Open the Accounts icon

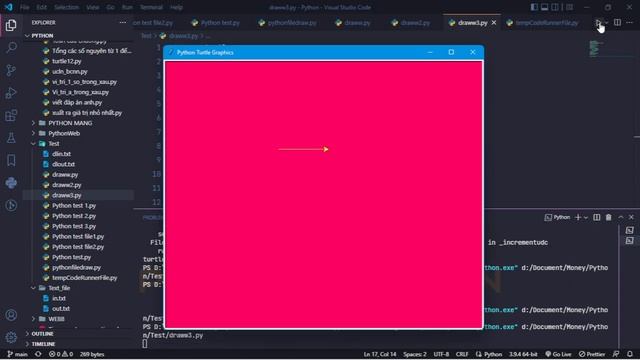pos(11,315)
